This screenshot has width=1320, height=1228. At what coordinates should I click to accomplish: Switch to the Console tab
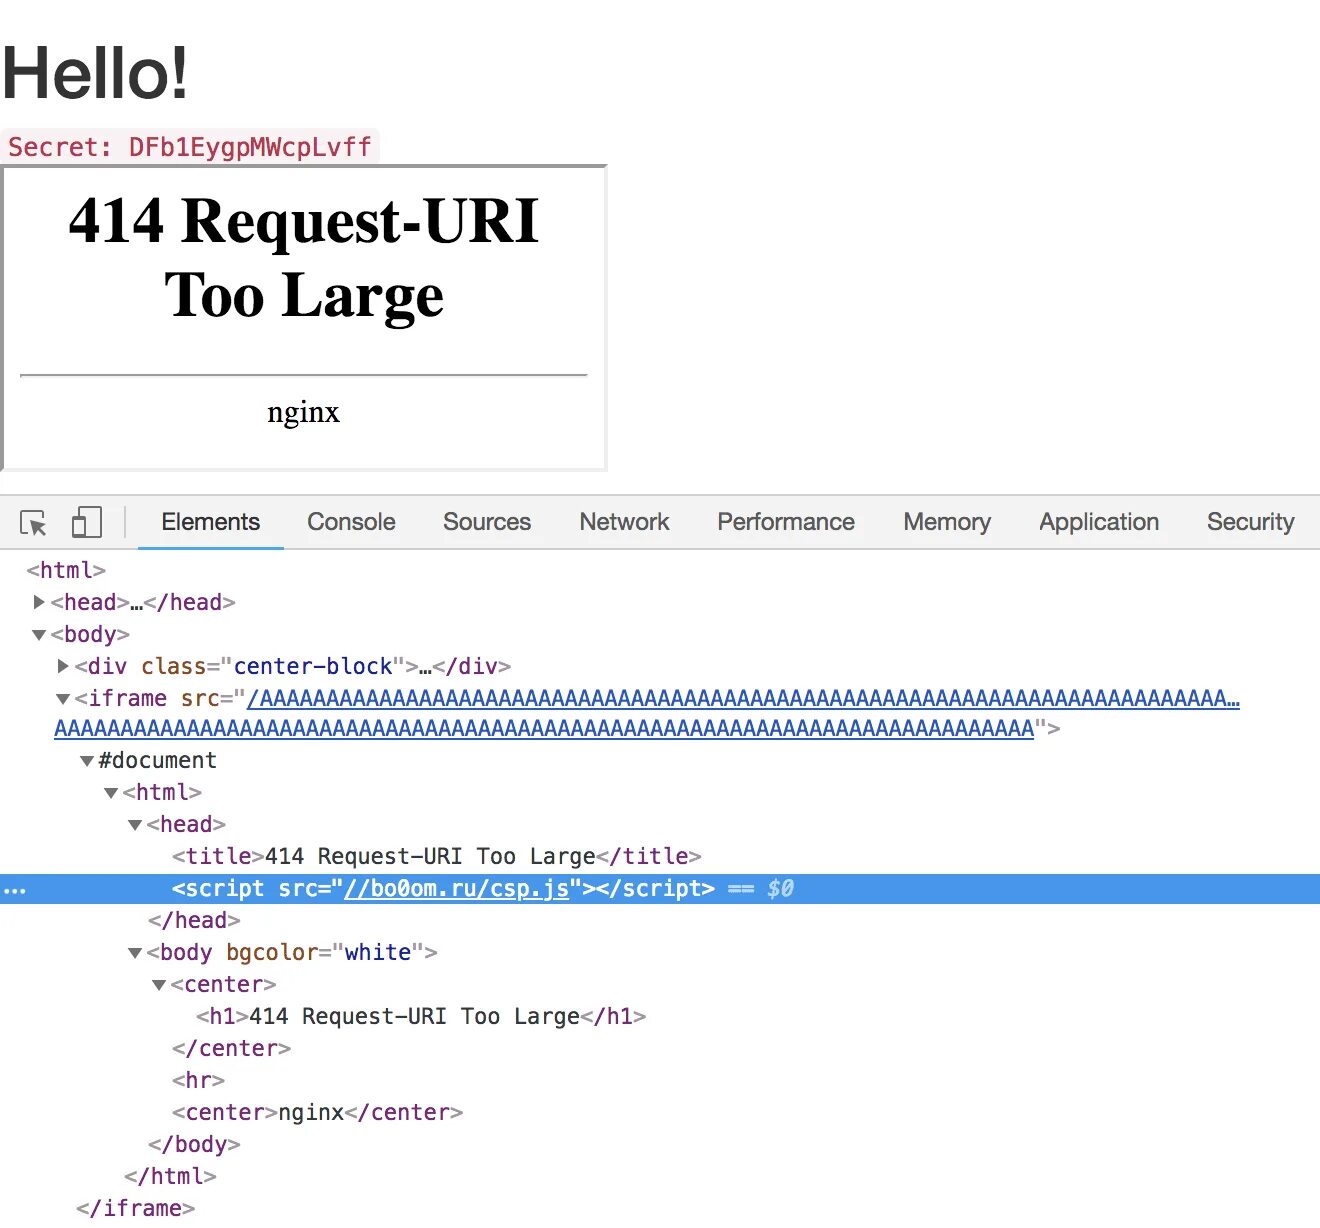click(351, 522)
